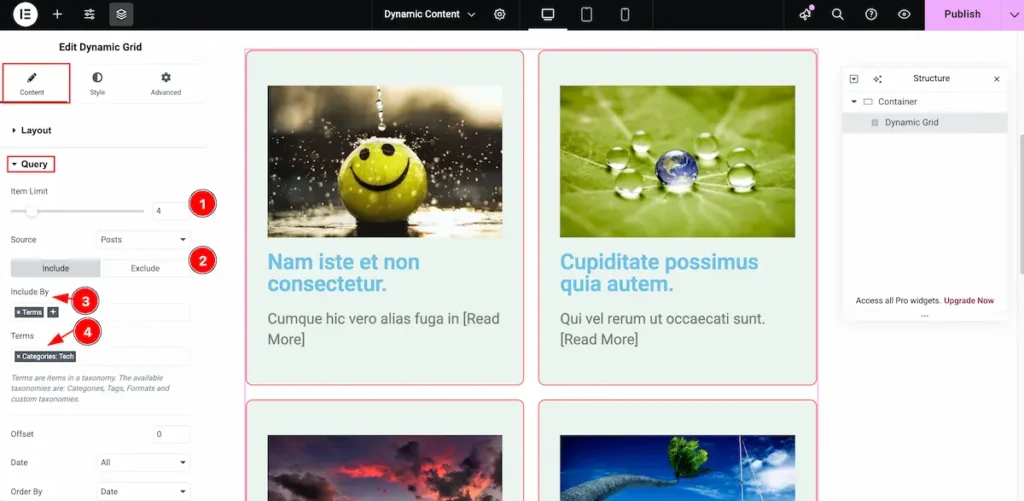Image resolution: width=1024 pixels, height=501 pixels.
Task: Select the Exclude toggle option
Action: click(x=145, y=268)
